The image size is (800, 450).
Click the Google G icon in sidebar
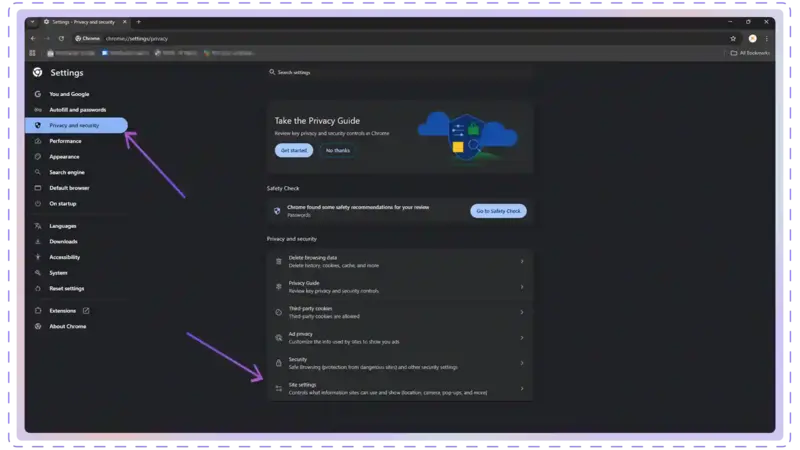click(x=38, y=94)
